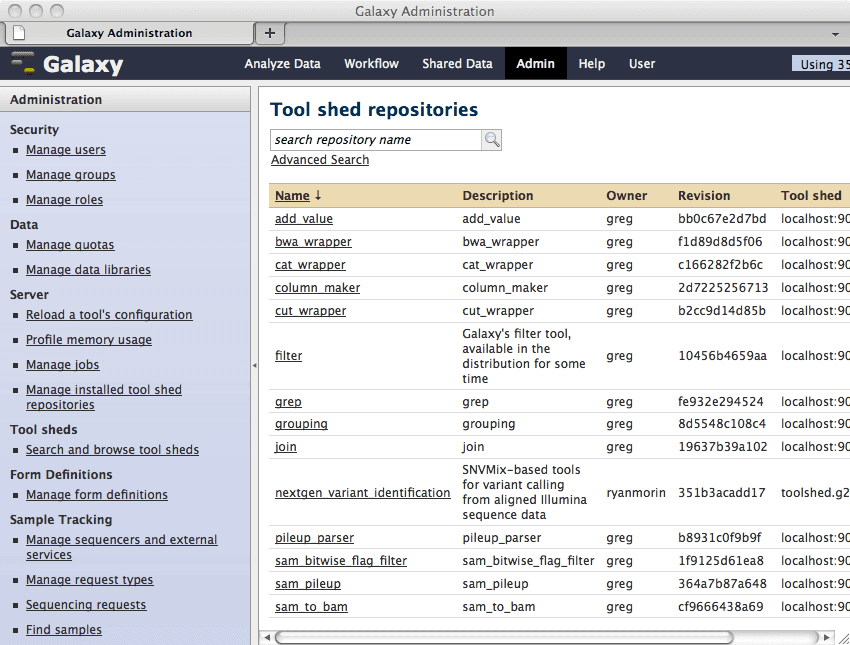The image size is (850, 645).
Task: Select the Workflow menu item
Action: tap(371, 64)
